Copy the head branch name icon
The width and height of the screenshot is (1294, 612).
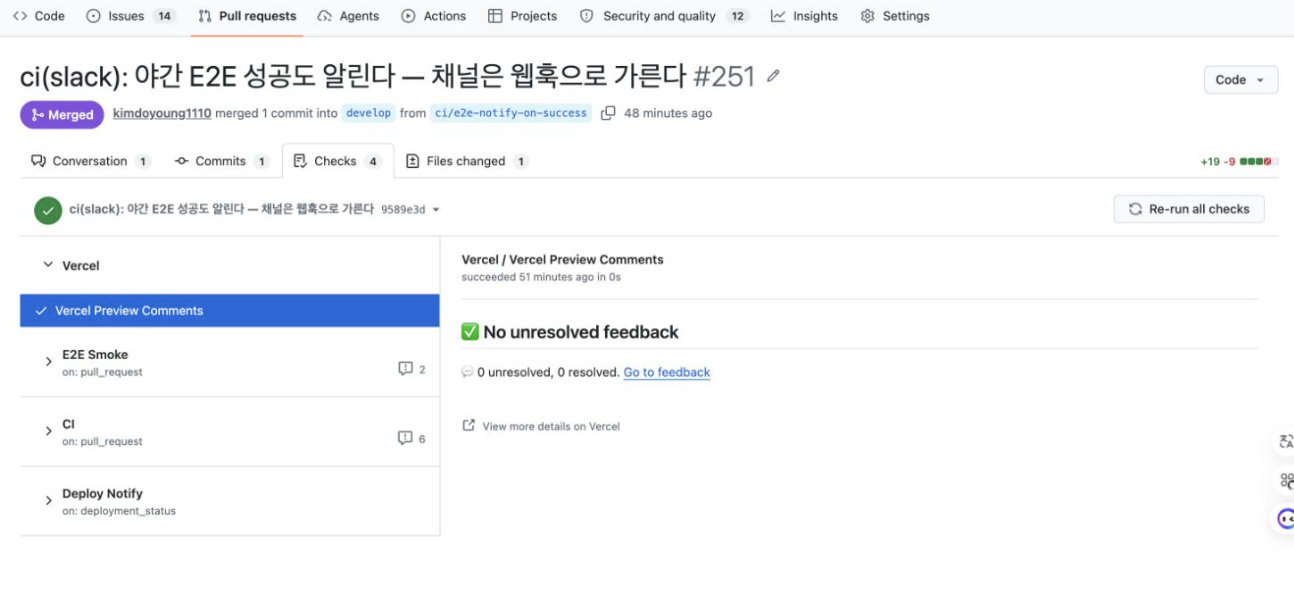[608, 113]
